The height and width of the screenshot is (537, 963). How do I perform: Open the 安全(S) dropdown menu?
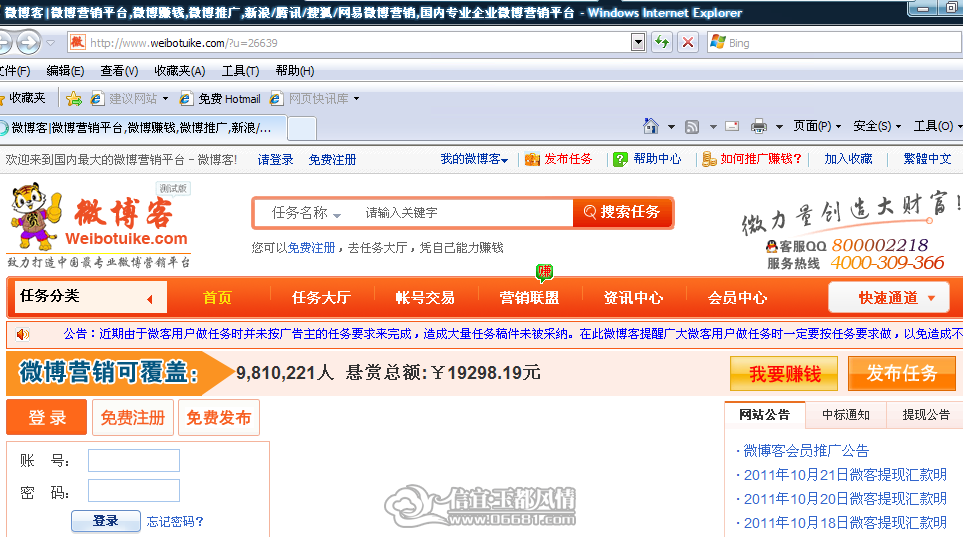pos(877,126)
